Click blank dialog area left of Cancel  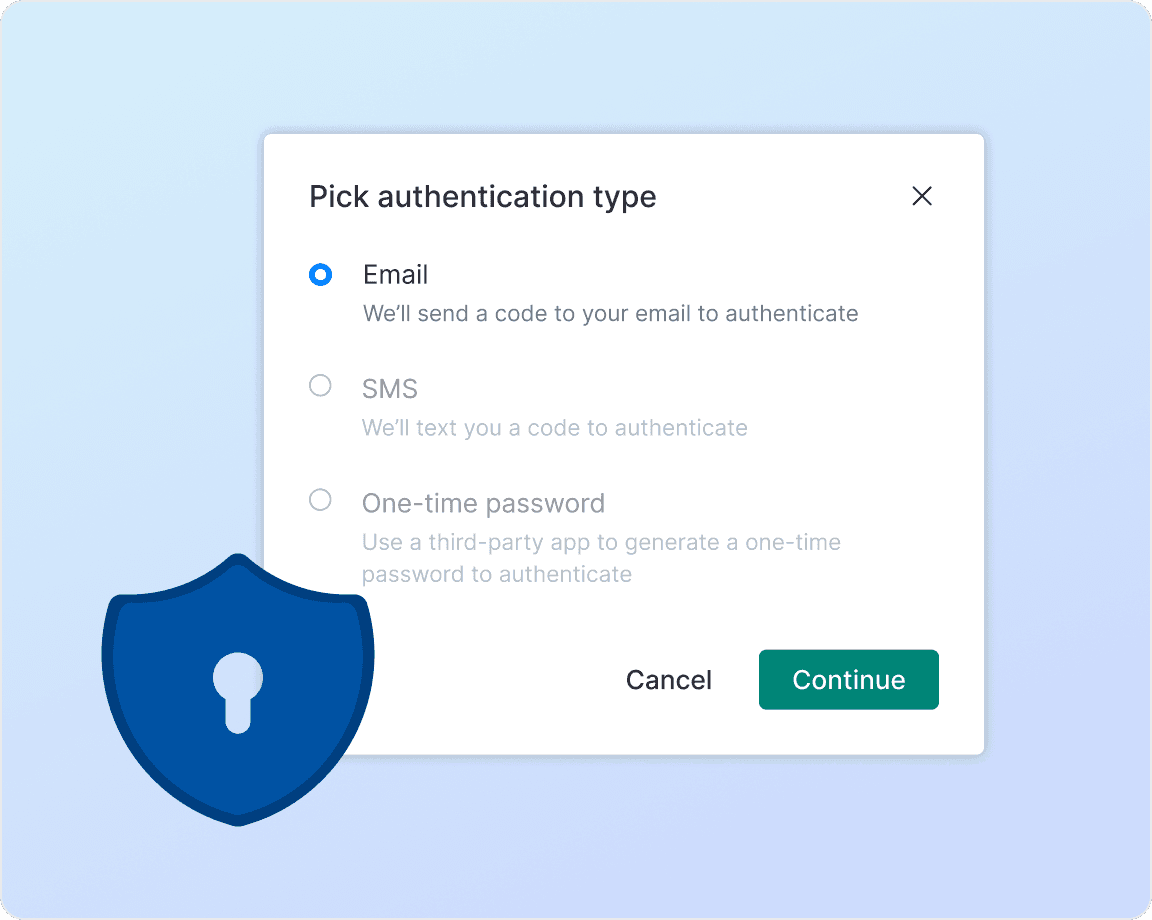[490, 680]
